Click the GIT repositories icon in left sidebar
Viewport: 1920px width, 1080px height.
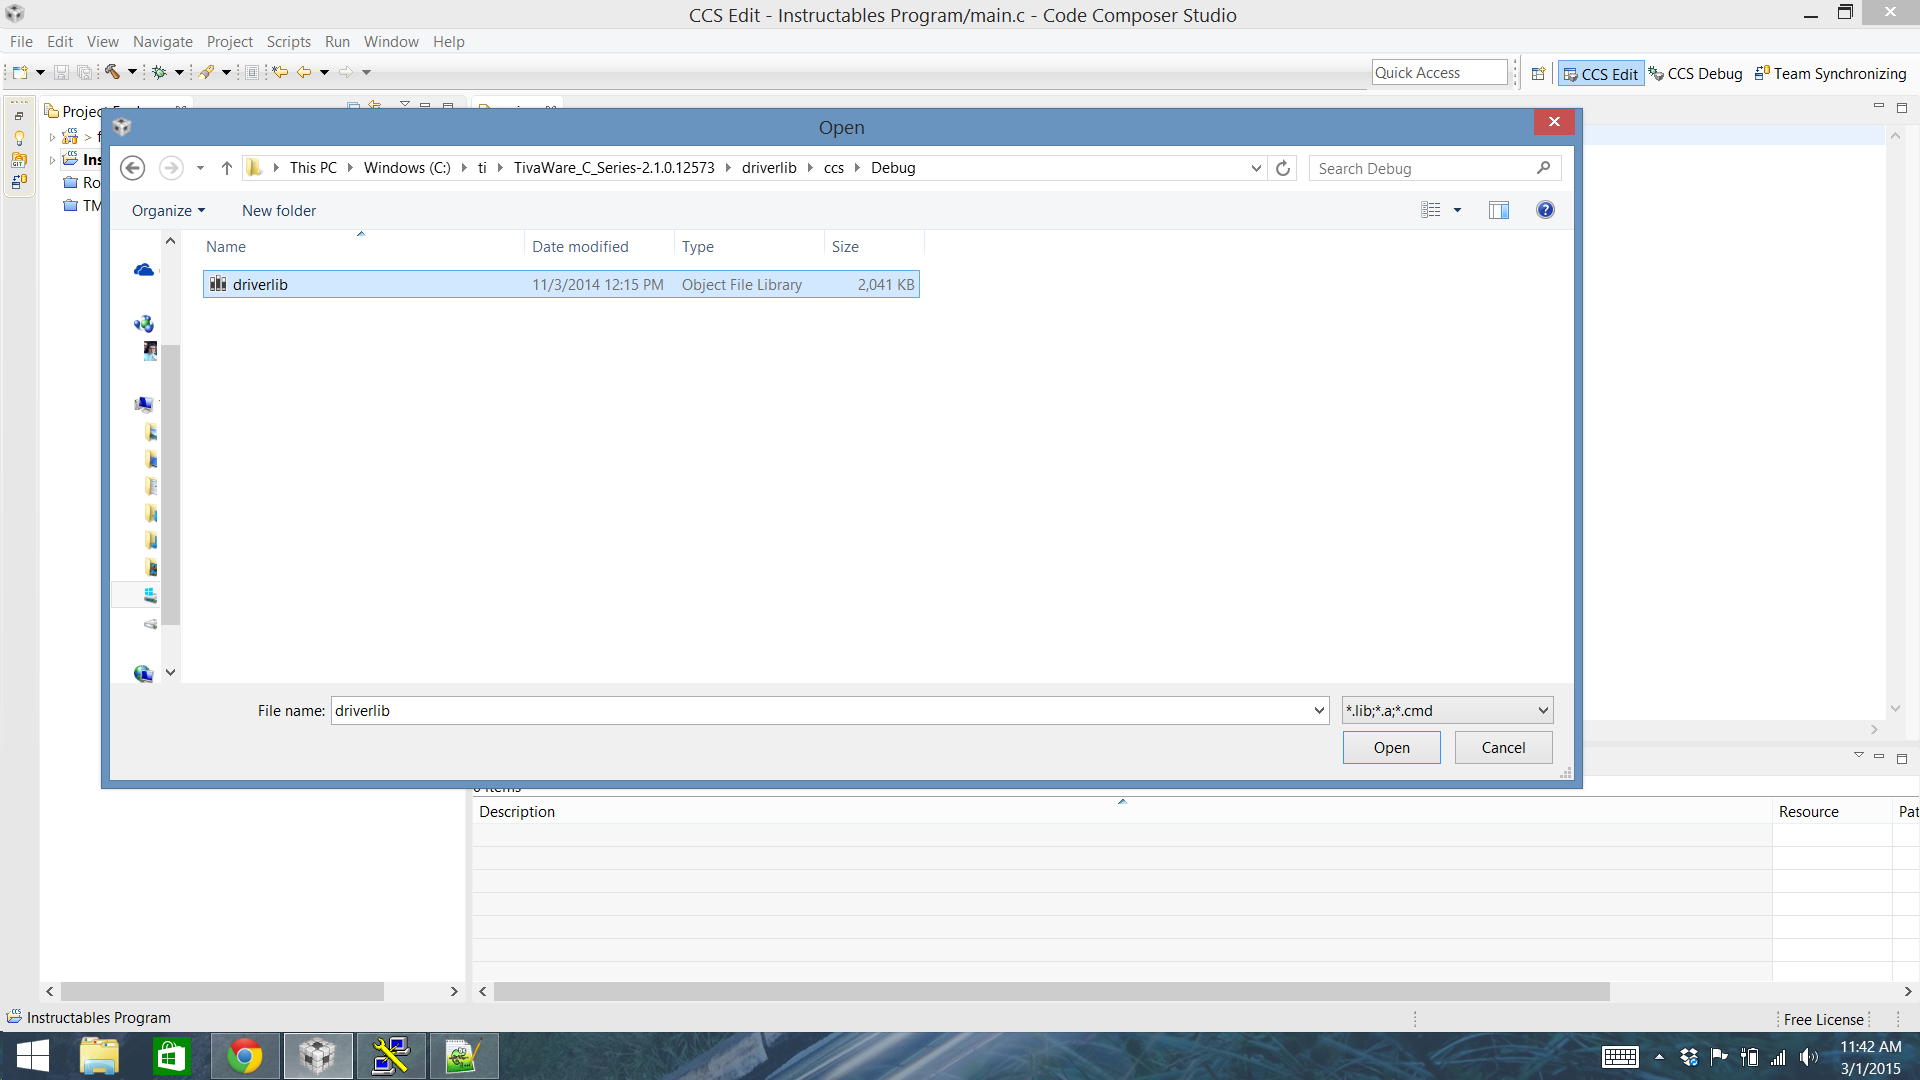[x=19, y=160]
